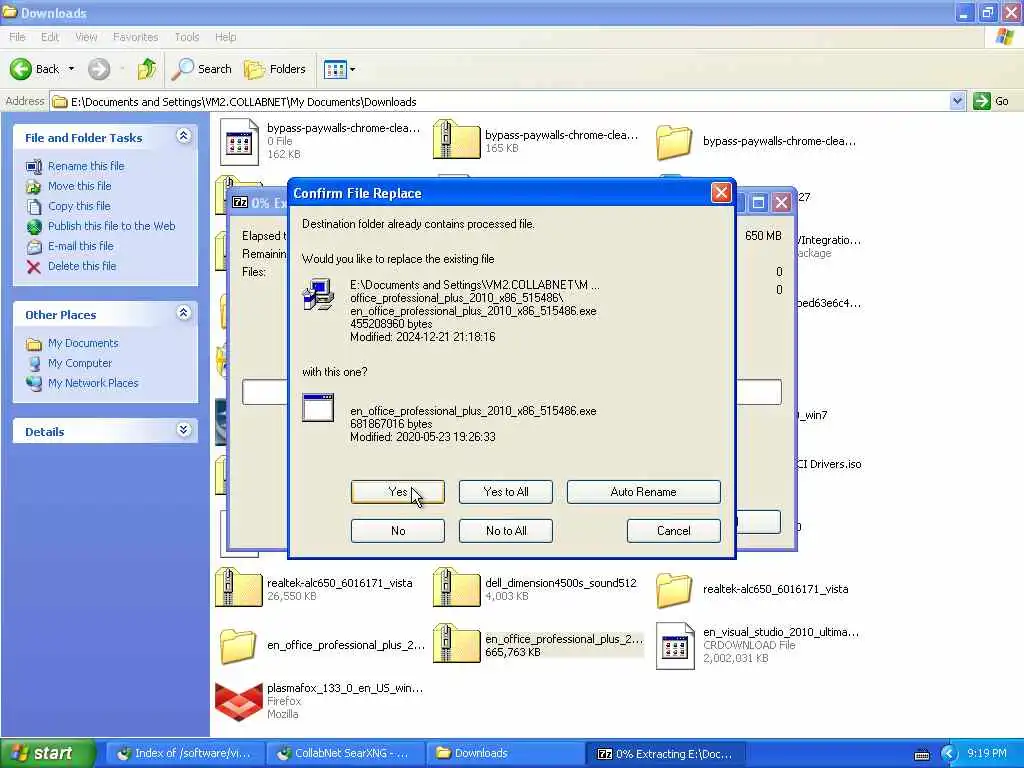The width and height of the screenshot is (1024, 768).
Task: Select en_office_professional_plus 665,763 KB zip icon
Action: (x=456, y=643)
